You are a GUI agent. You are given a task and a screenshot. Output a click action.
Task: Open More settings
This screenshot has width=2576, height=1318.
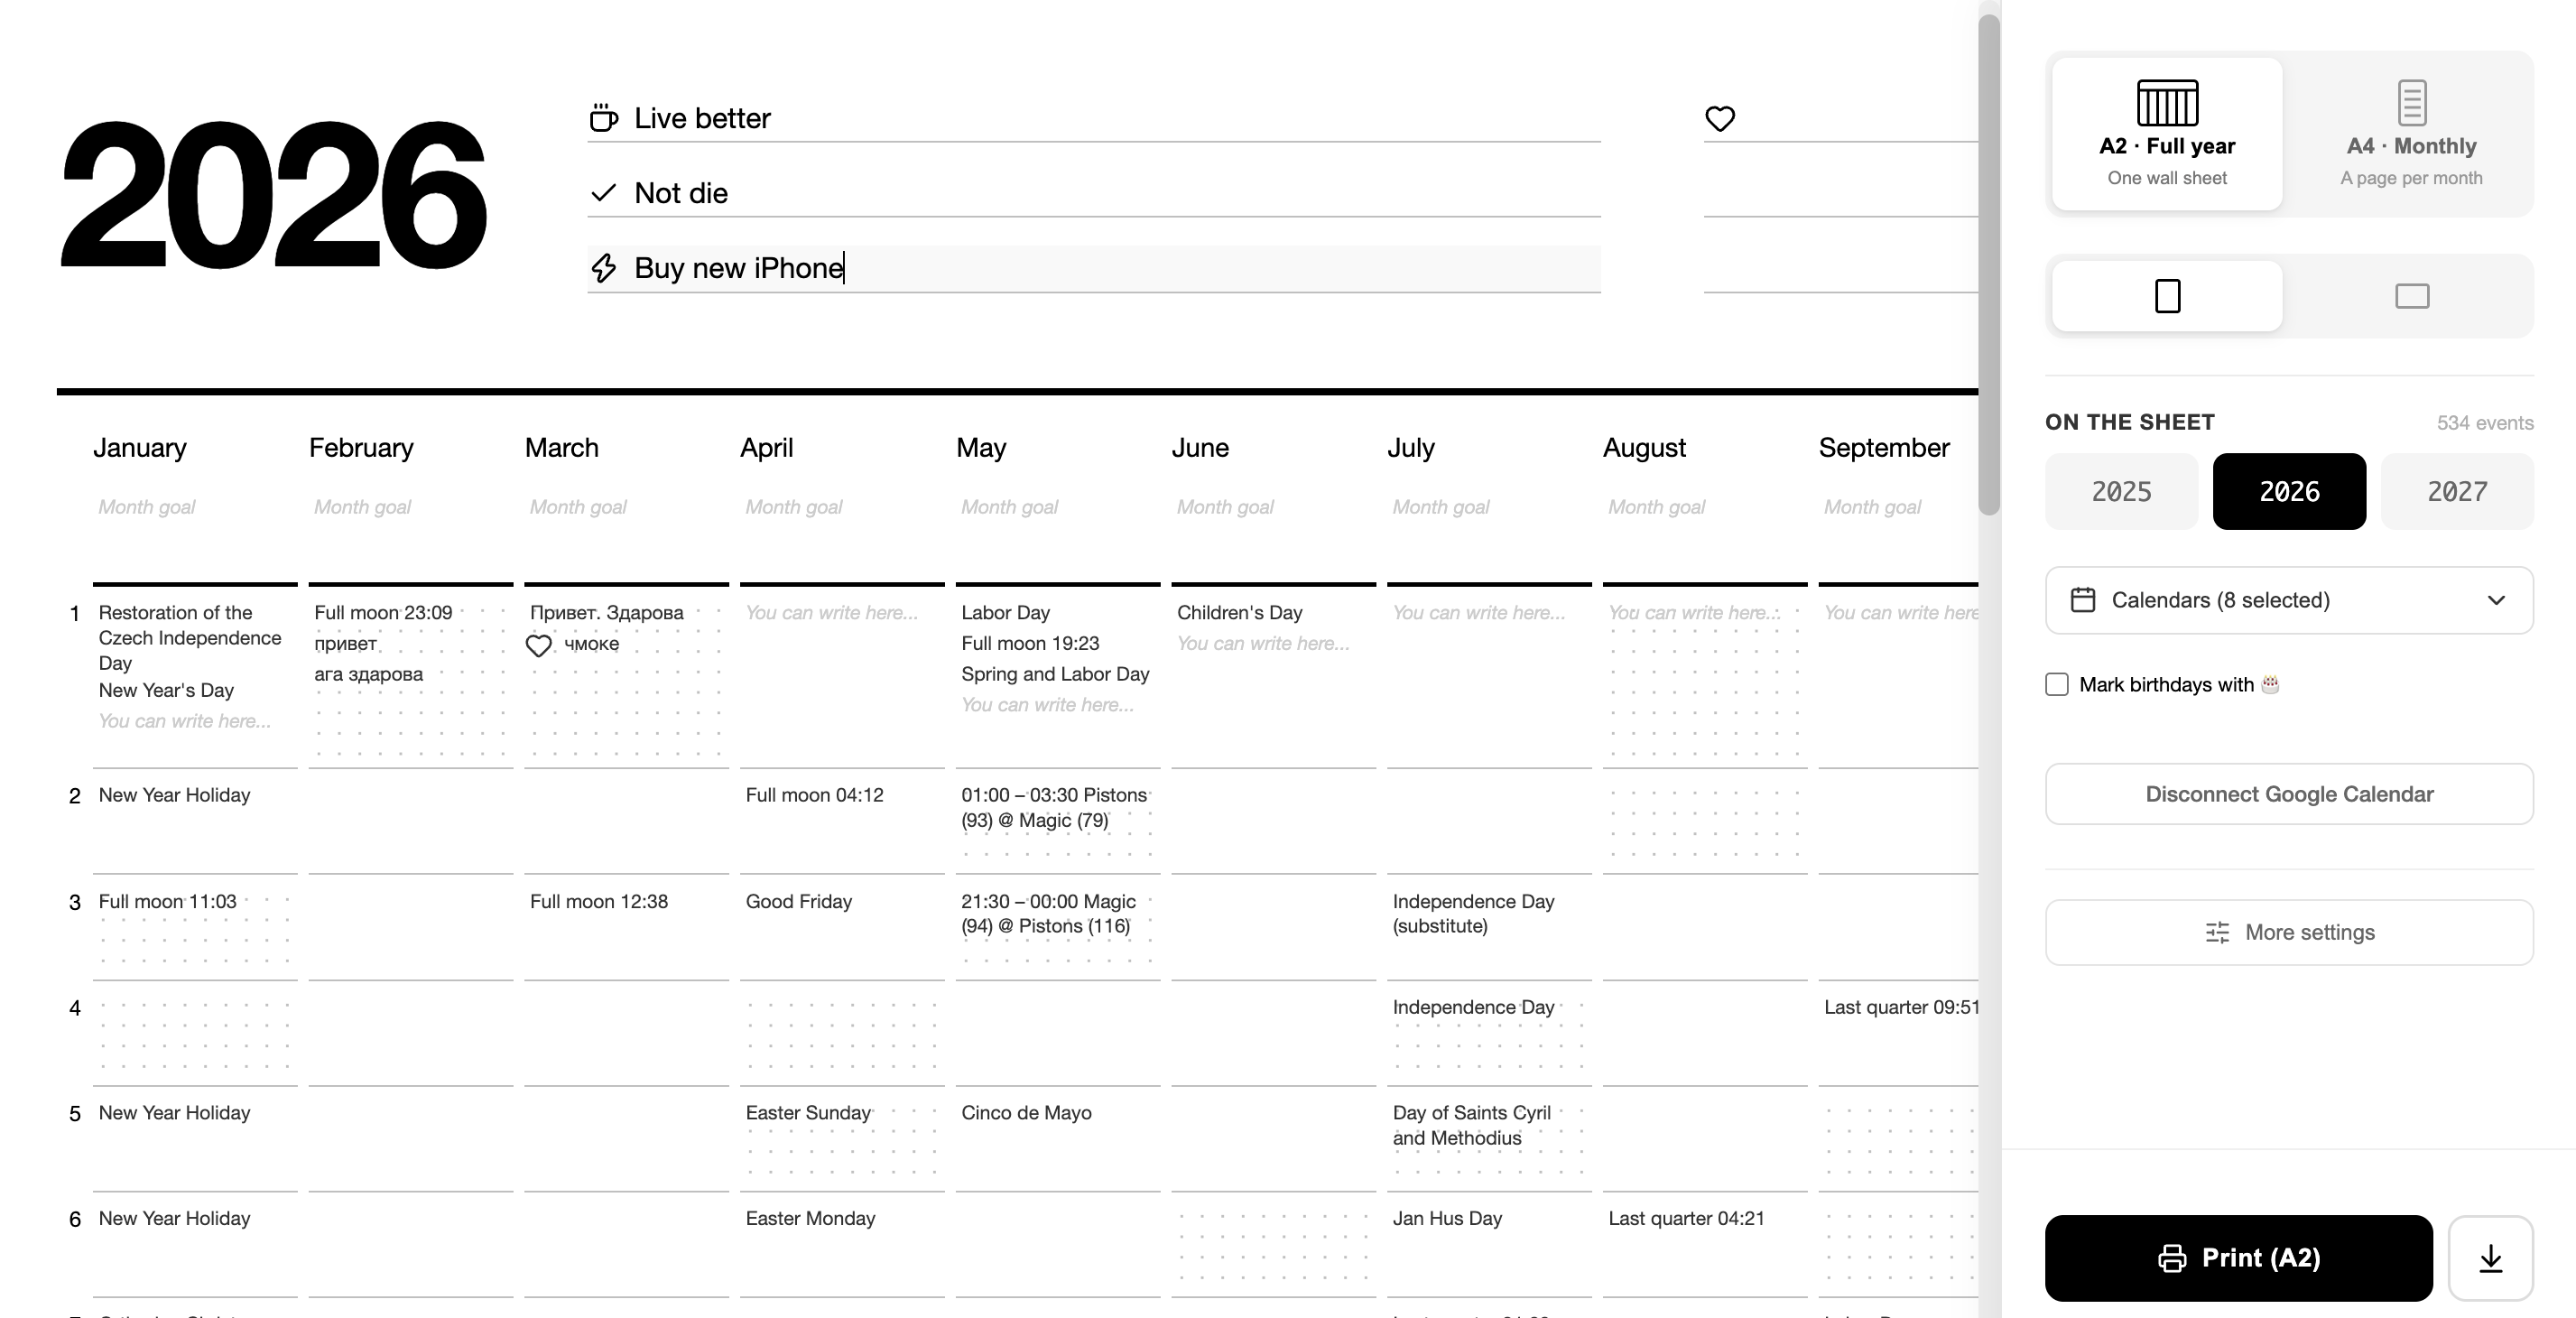2289,932
